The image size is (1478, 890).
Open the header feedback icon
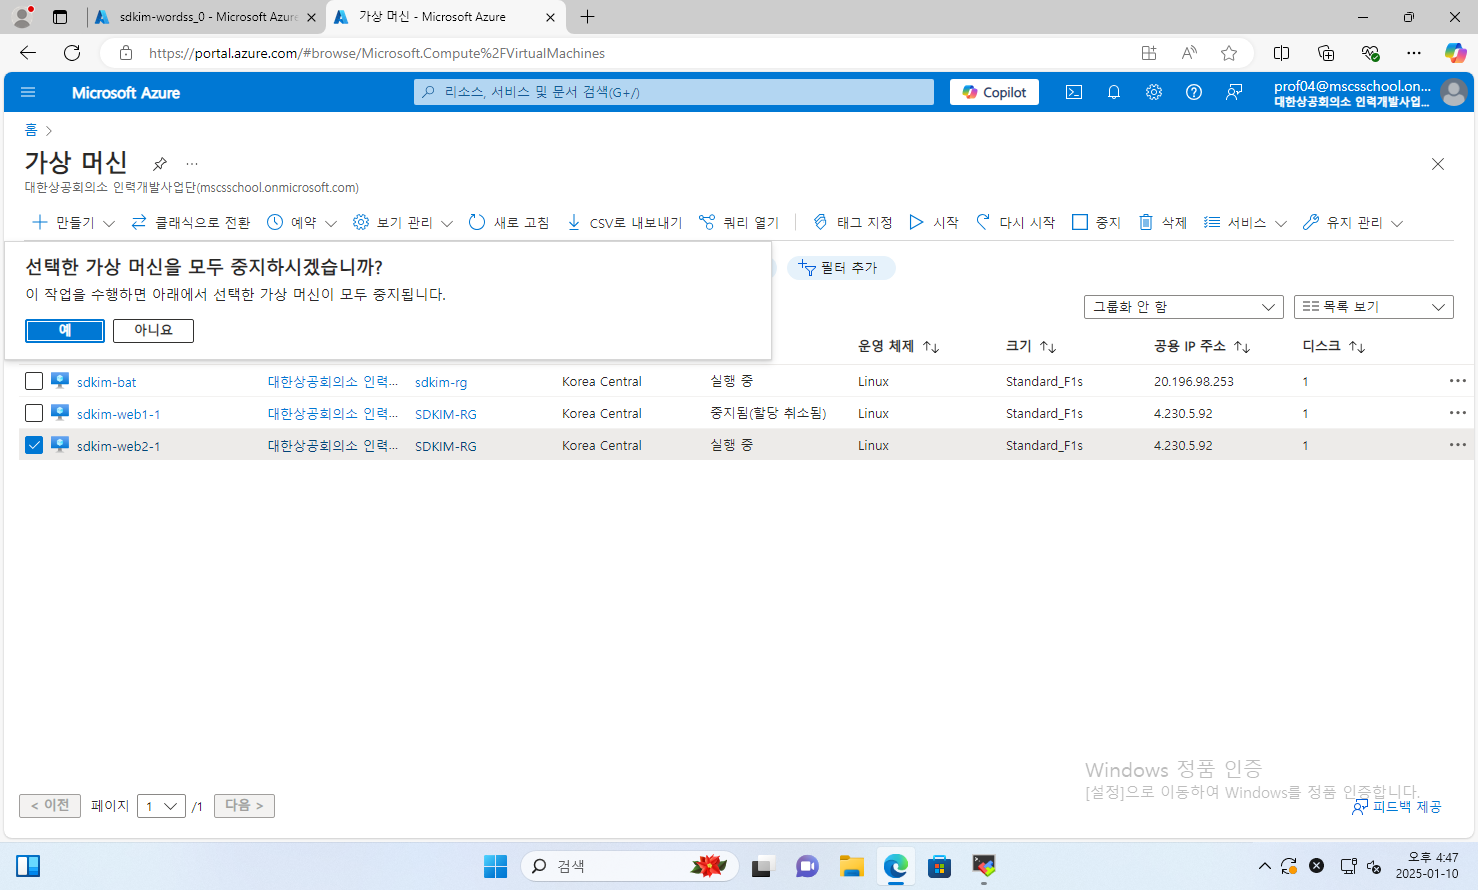(1234, 92)
